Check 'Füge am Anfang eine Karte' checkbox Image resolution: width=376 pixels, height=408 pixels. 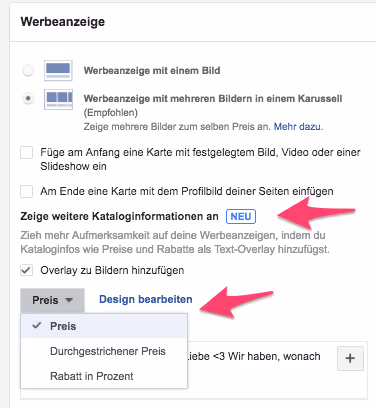27,153
